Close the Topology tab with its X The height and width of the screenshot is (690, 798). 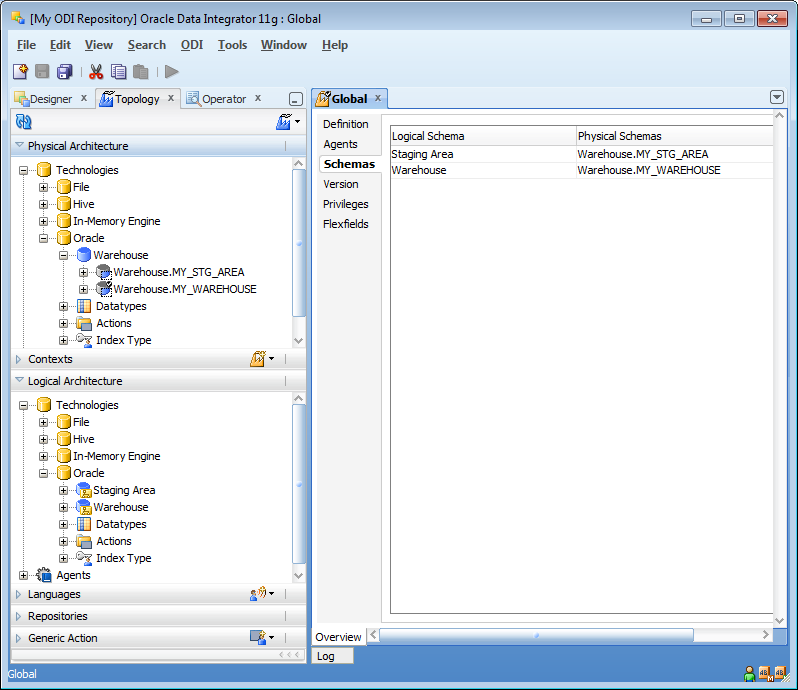171,98
